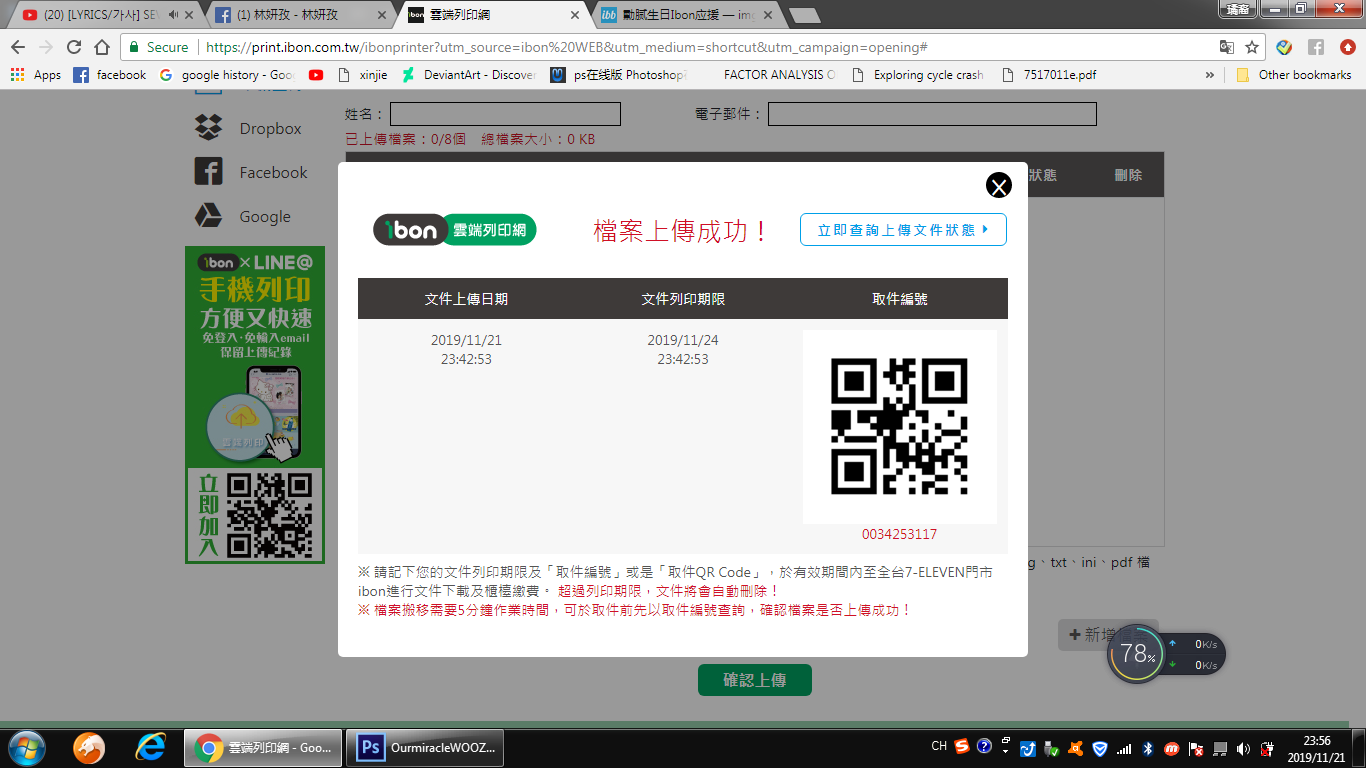Close the 勳膩生日Ibon应援 tab
This screenshot has width=1366, height=768.
pos(766,15)
